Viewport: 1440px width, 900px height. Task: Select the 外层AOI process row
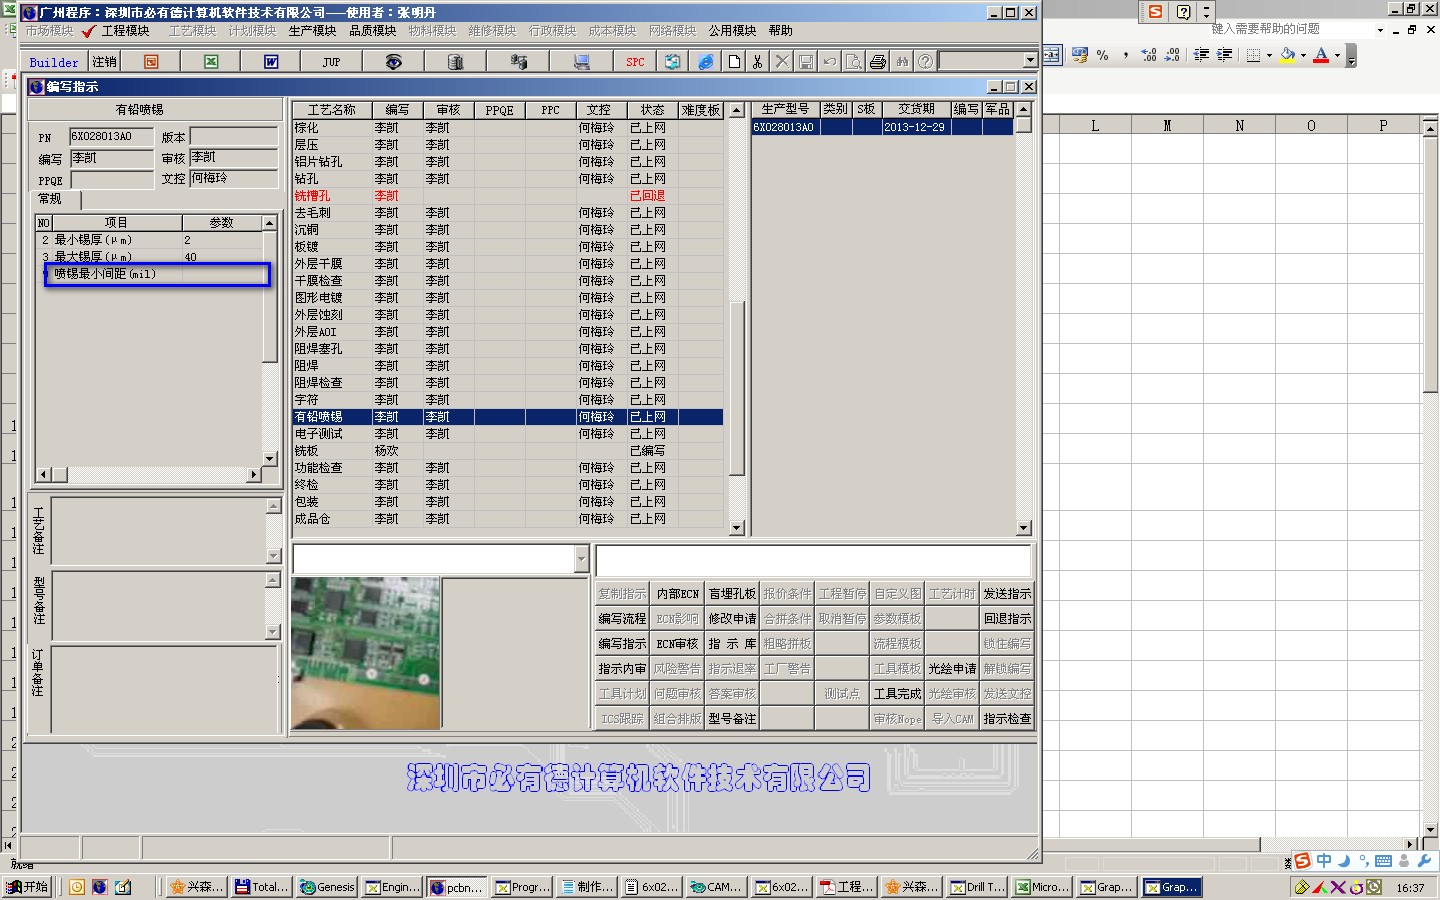(508, 332)
